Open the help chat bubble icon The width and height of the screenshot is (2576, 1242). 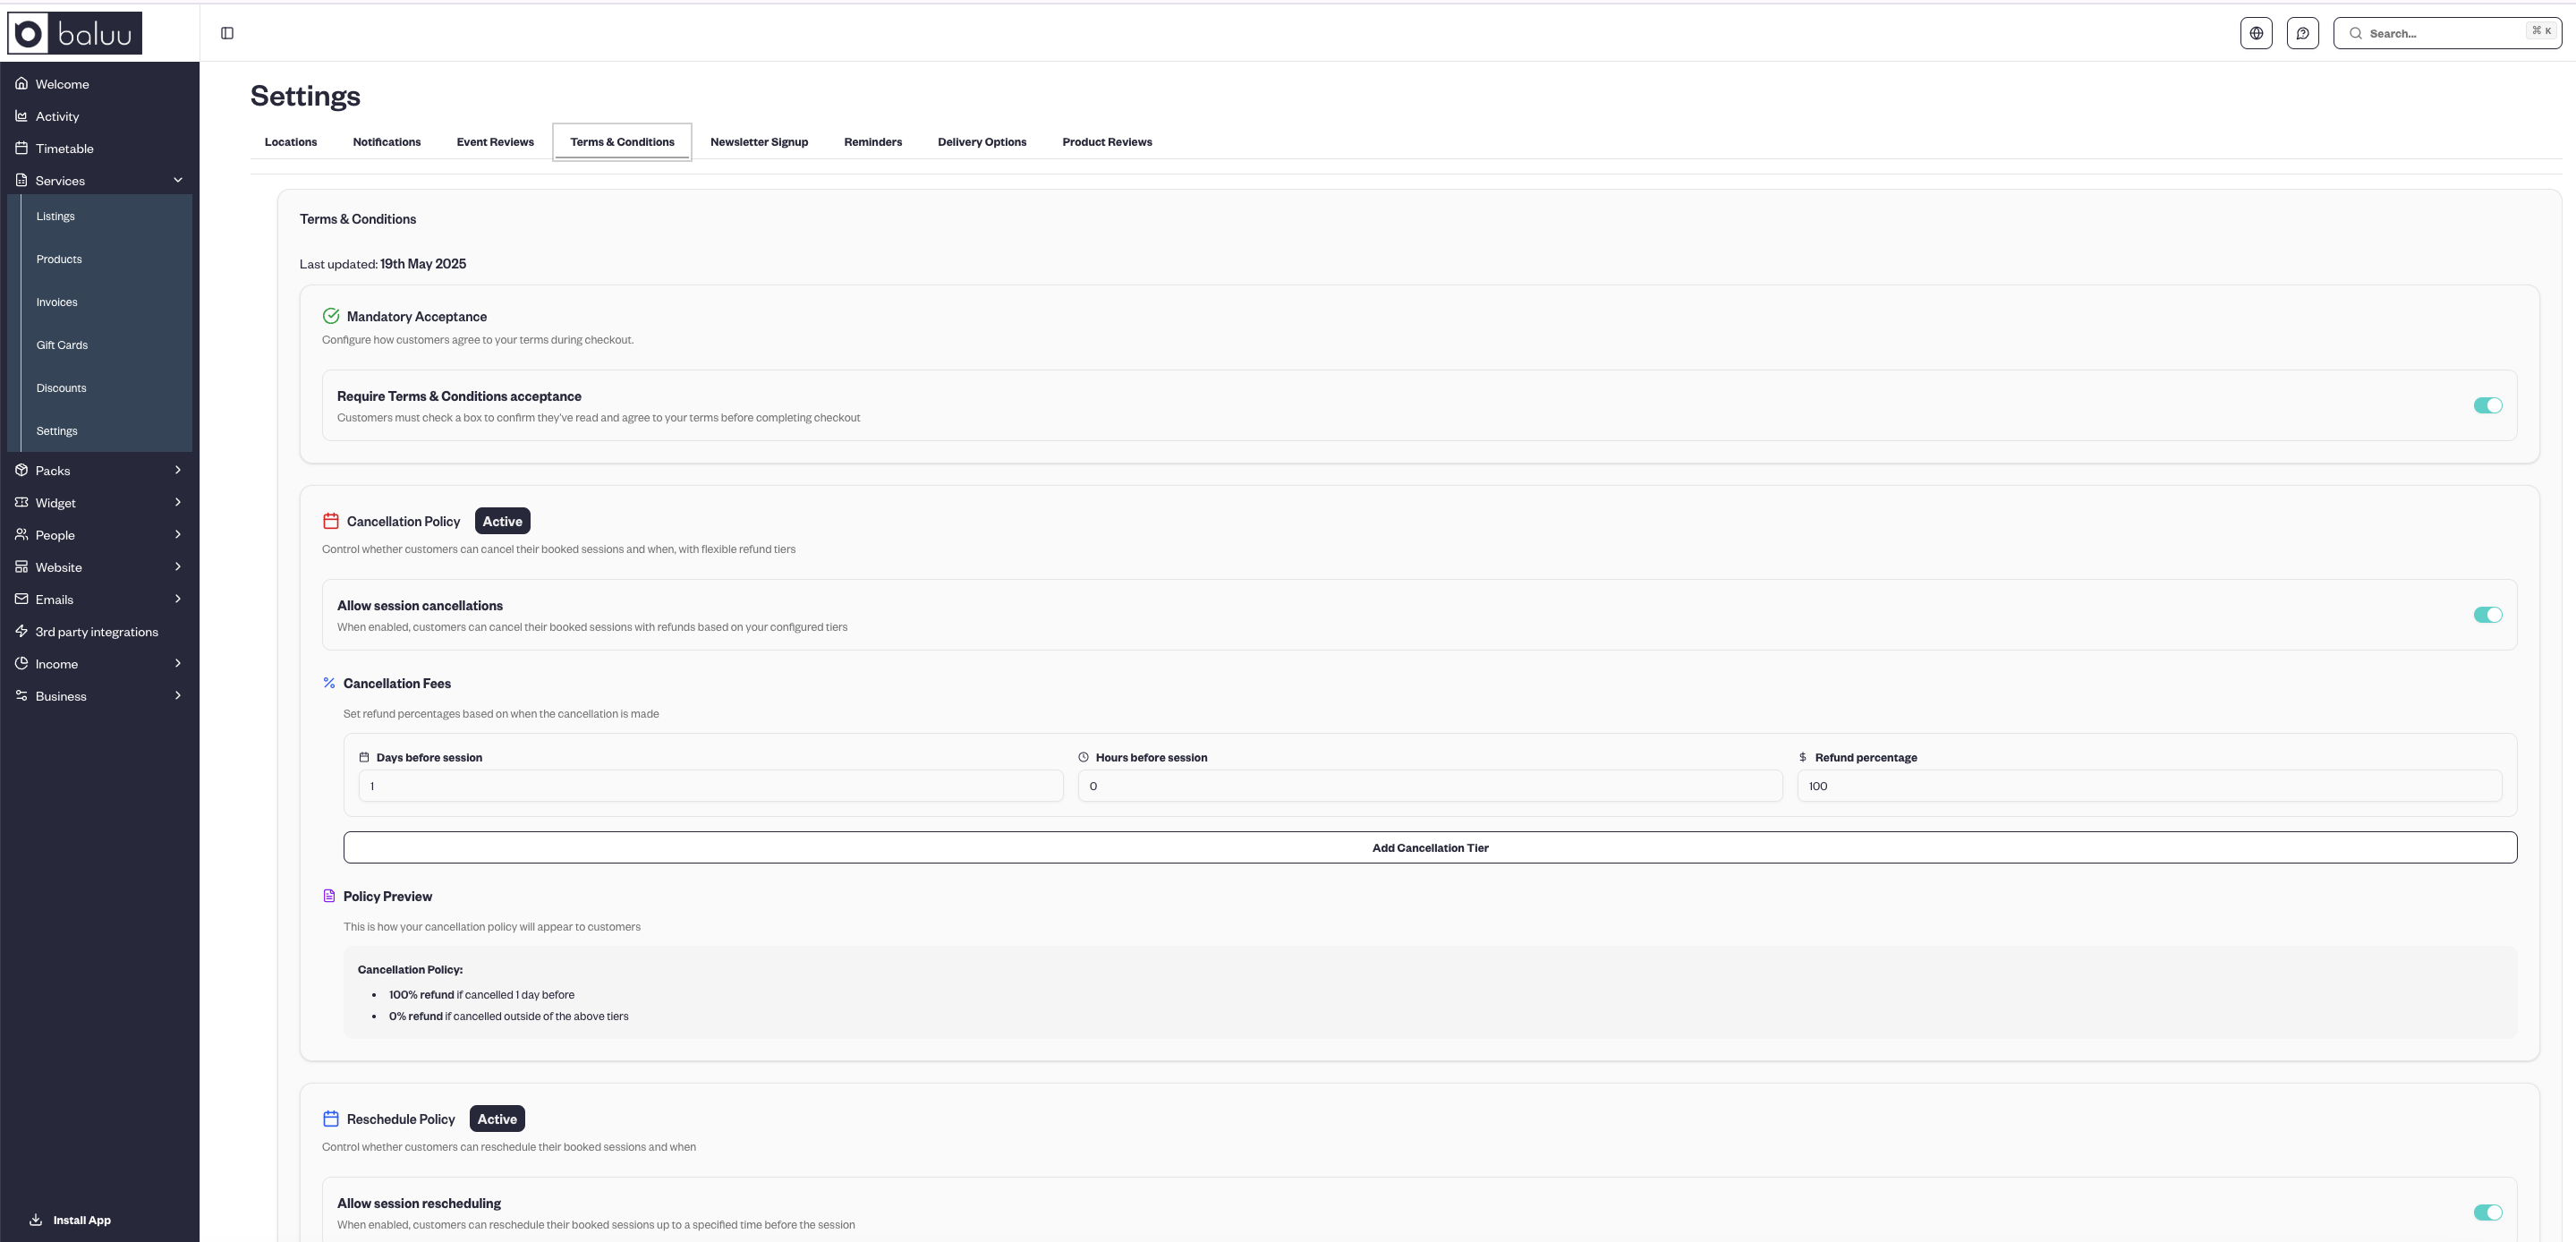tap(2302, 33)
